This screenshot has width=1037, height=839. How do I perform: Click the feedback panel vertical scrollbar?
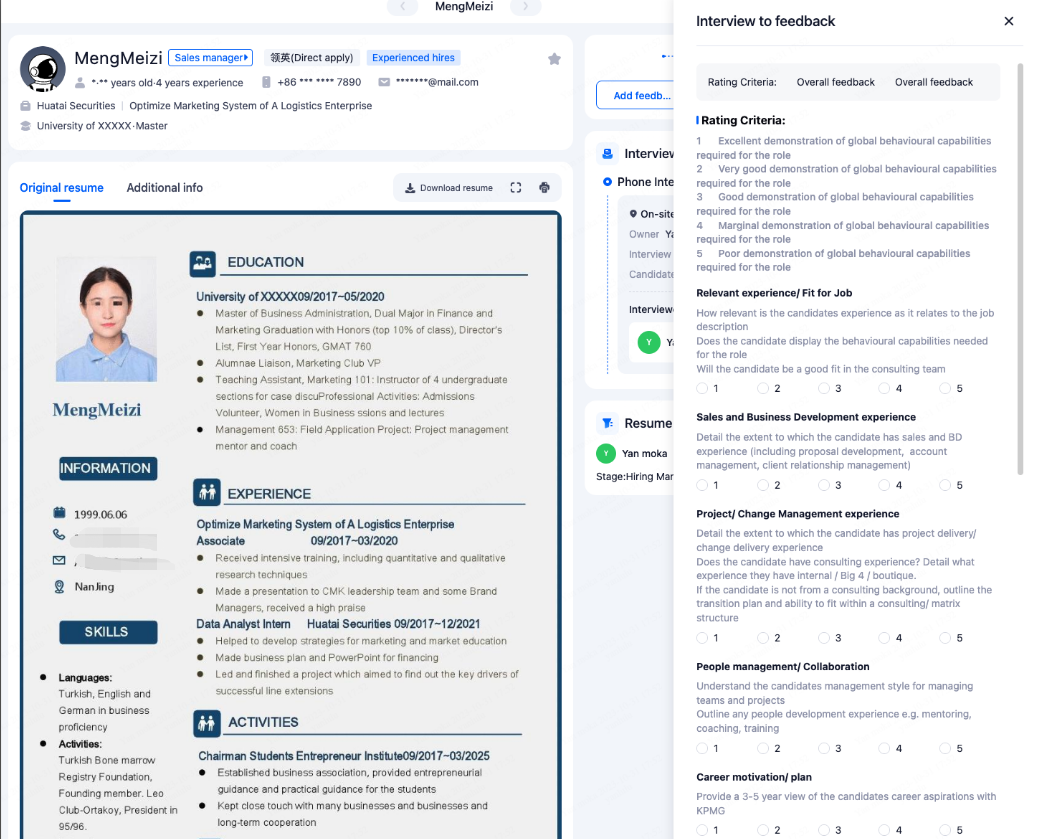pos(1020,269)
